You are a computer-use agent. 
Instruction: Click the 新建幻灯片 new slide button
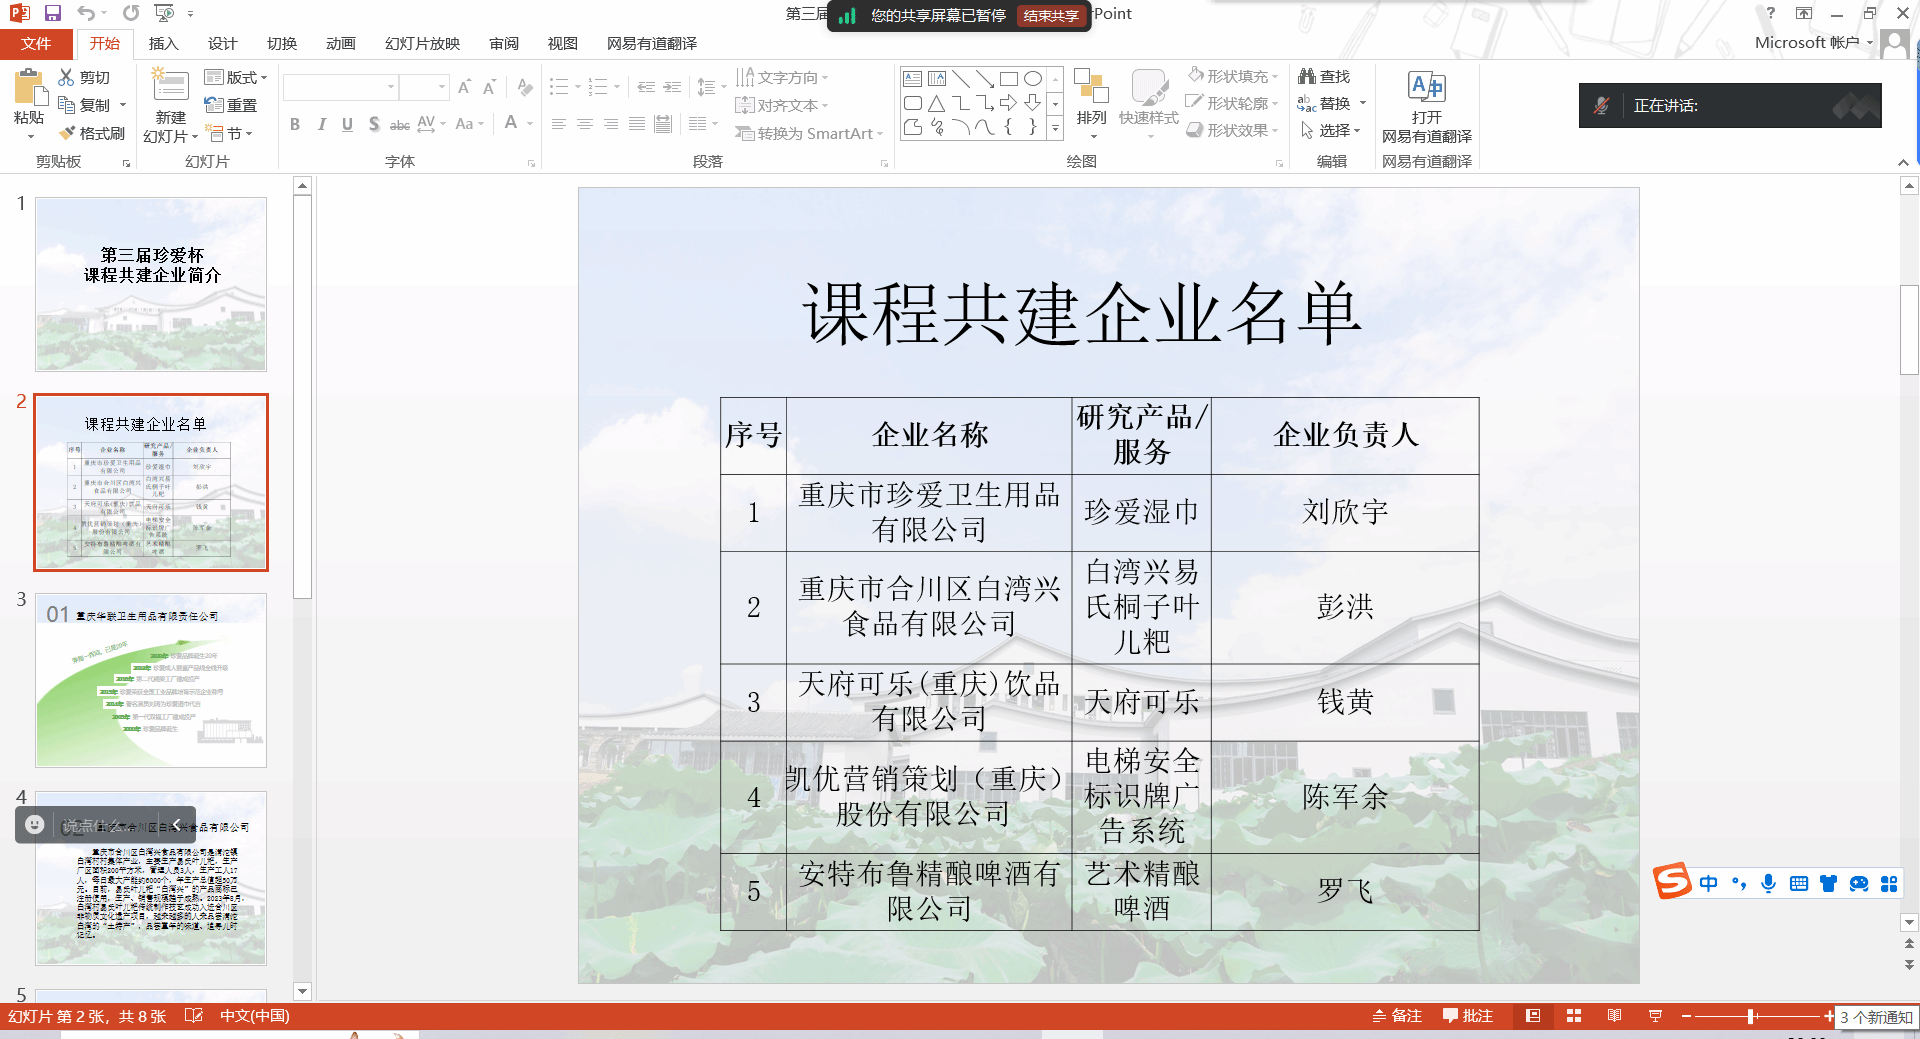pyautogui.click(x=170, y=105)
